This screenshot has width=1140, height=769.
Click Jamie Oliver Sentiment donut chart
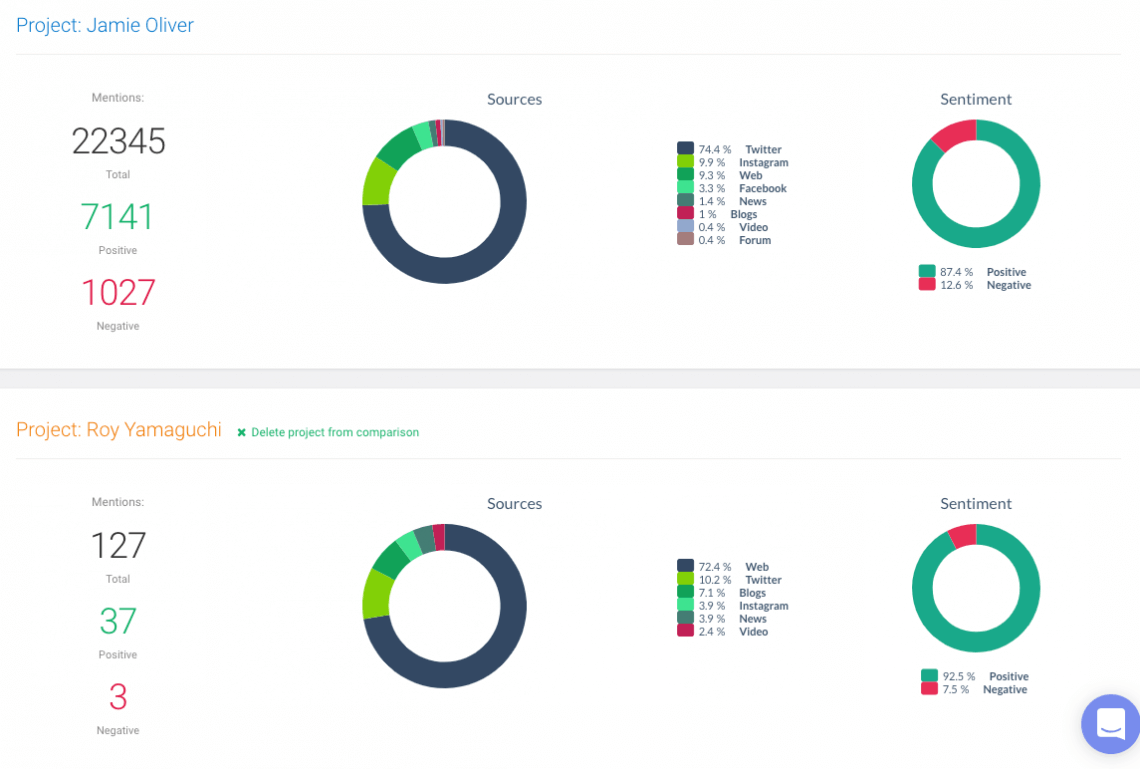coord(976,184)
